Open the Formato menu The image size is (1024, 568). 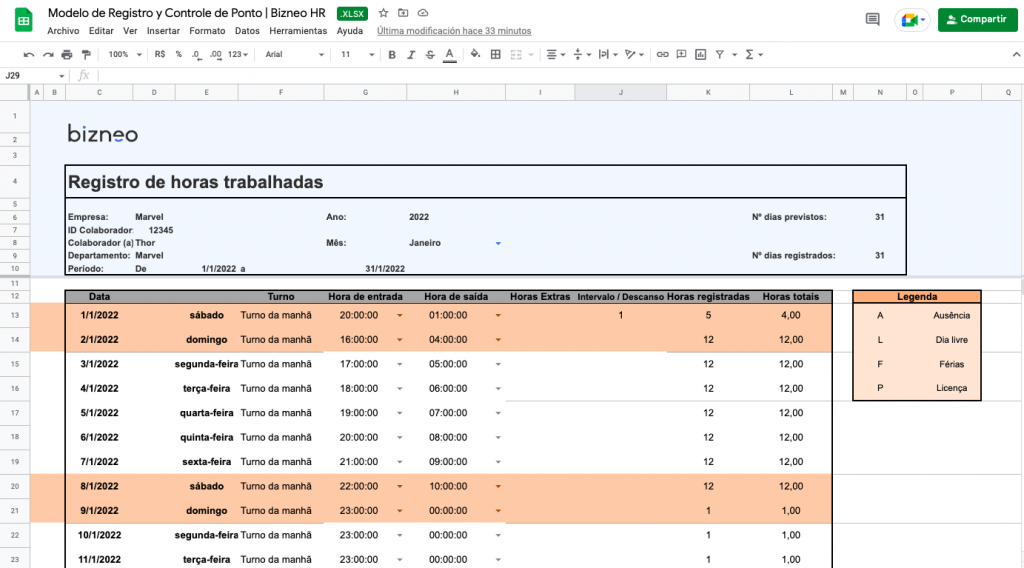(207, 31)
